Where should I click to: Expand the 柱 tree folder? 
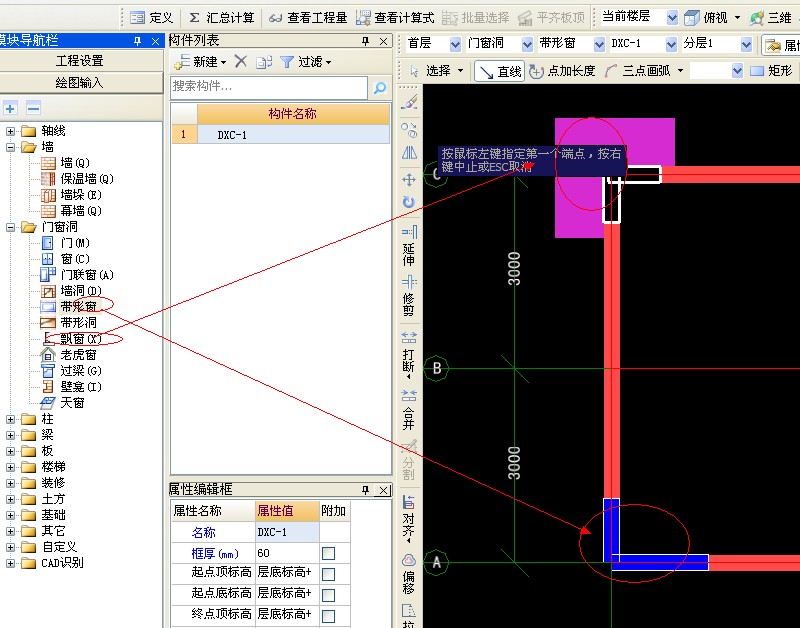click(x=10, y=419)
